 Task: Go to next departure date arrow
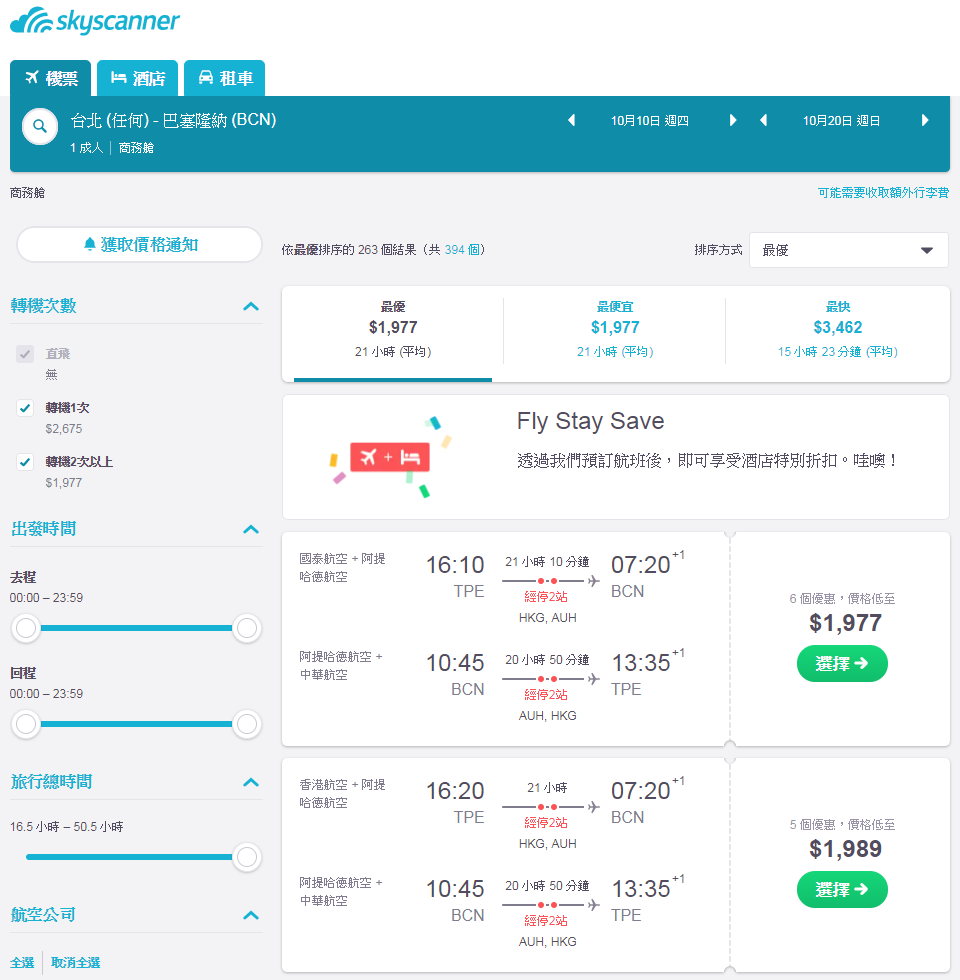click(x=733, y=121)
